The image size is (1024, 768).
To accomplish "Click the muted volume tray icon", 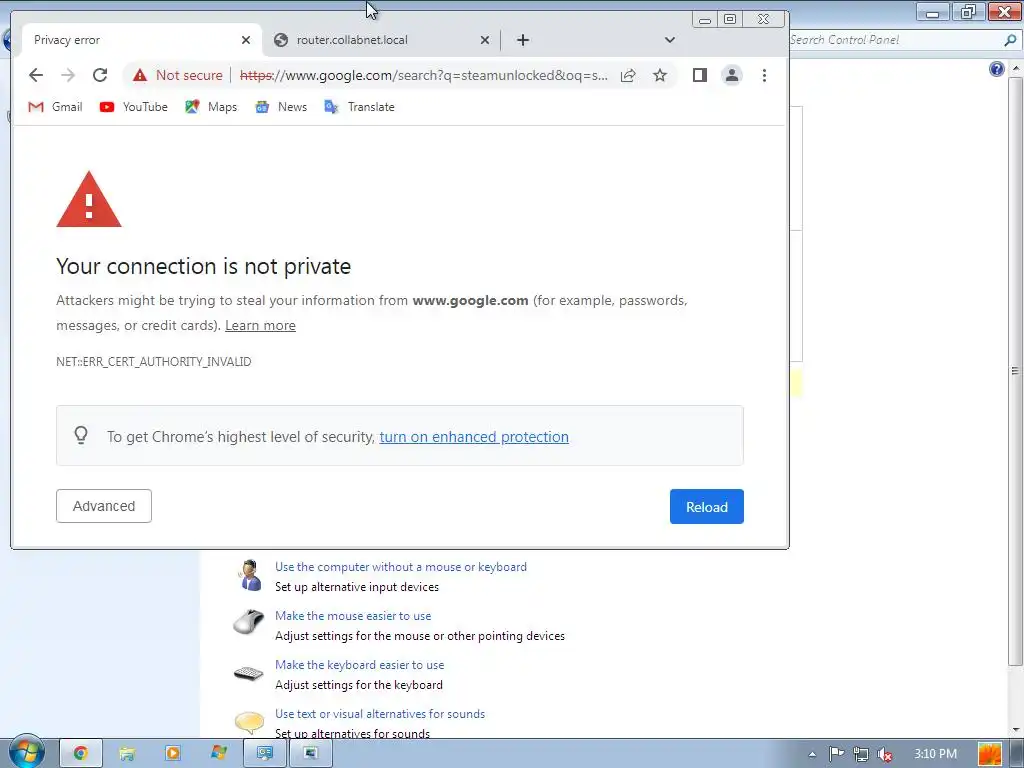I will coord(885,754).
